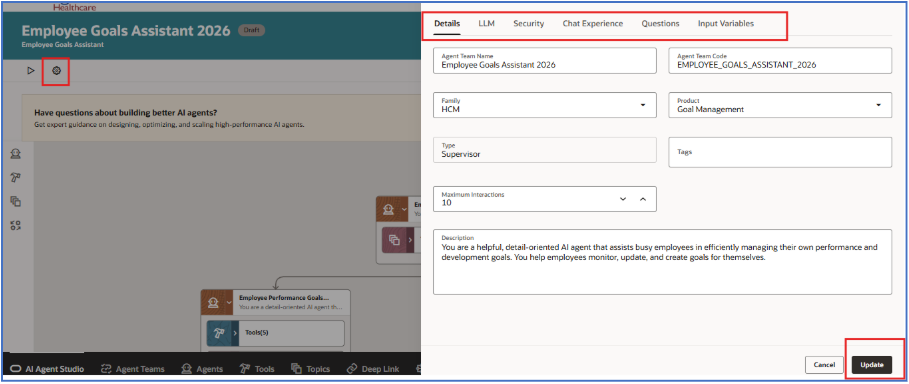Open the Product dropdown showing Goal Management
Viewport: 909px width, 384px height.
pyautogui.click(x=878, y=105)
